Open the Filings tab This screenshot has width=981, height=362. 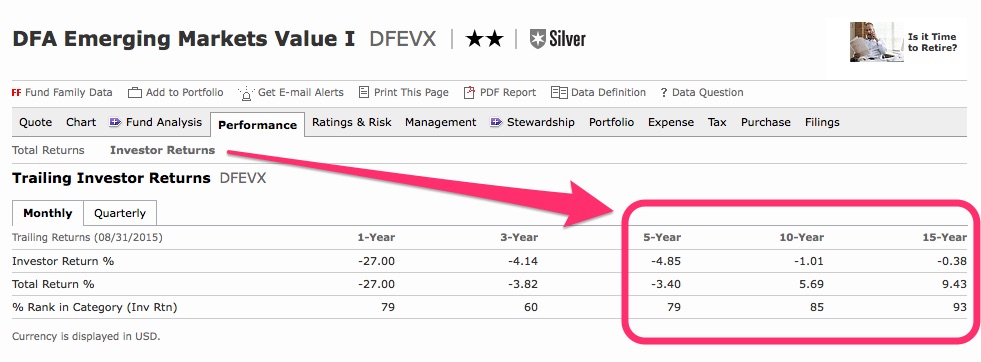pyautogui.click(x=822, y=123)
